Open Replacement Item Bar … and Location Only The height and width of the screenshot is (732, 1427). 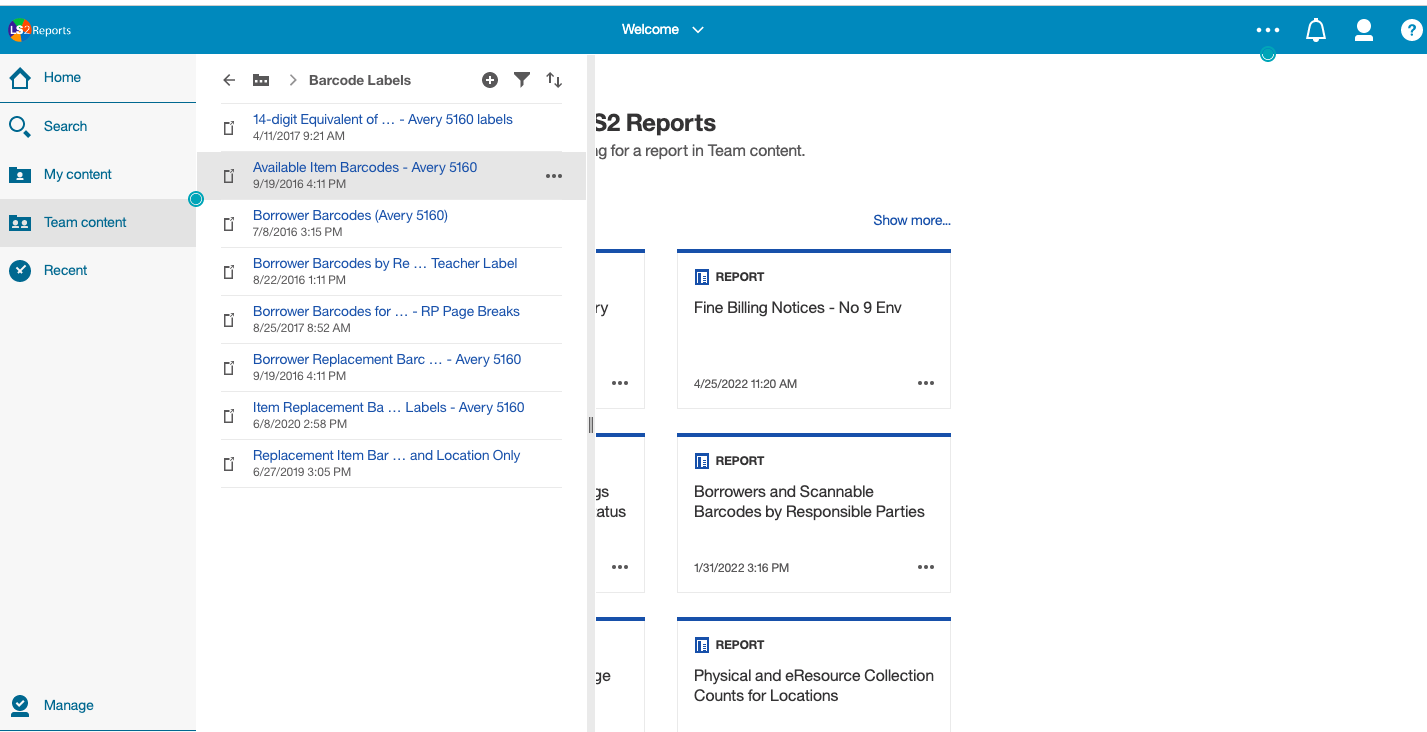coord(387,455)
